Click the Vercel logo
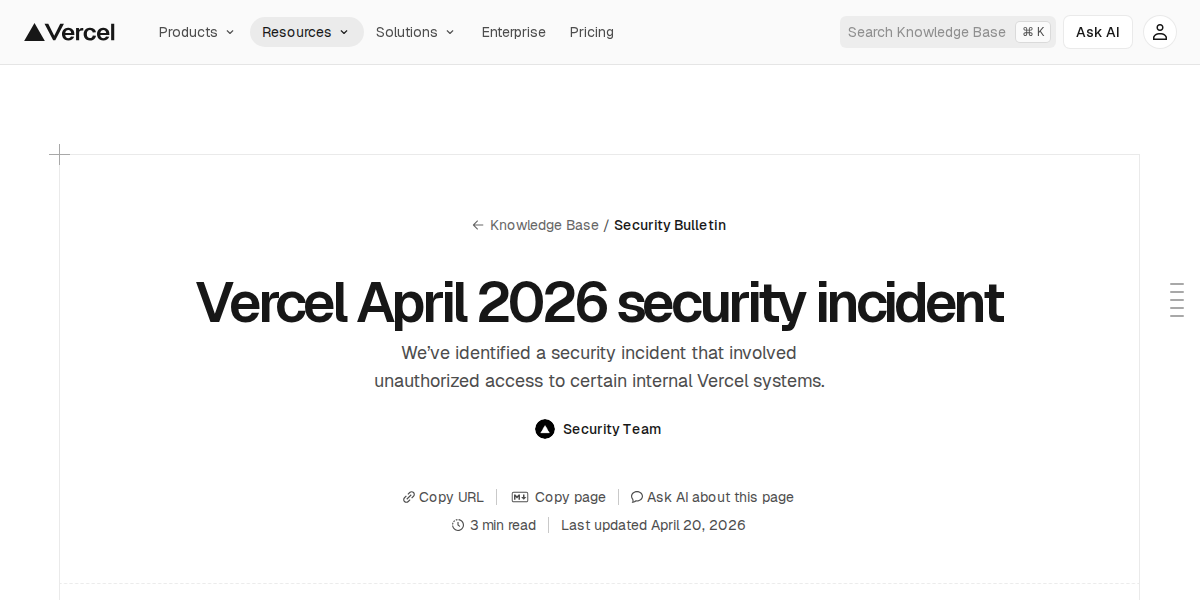 click(69, 31)
